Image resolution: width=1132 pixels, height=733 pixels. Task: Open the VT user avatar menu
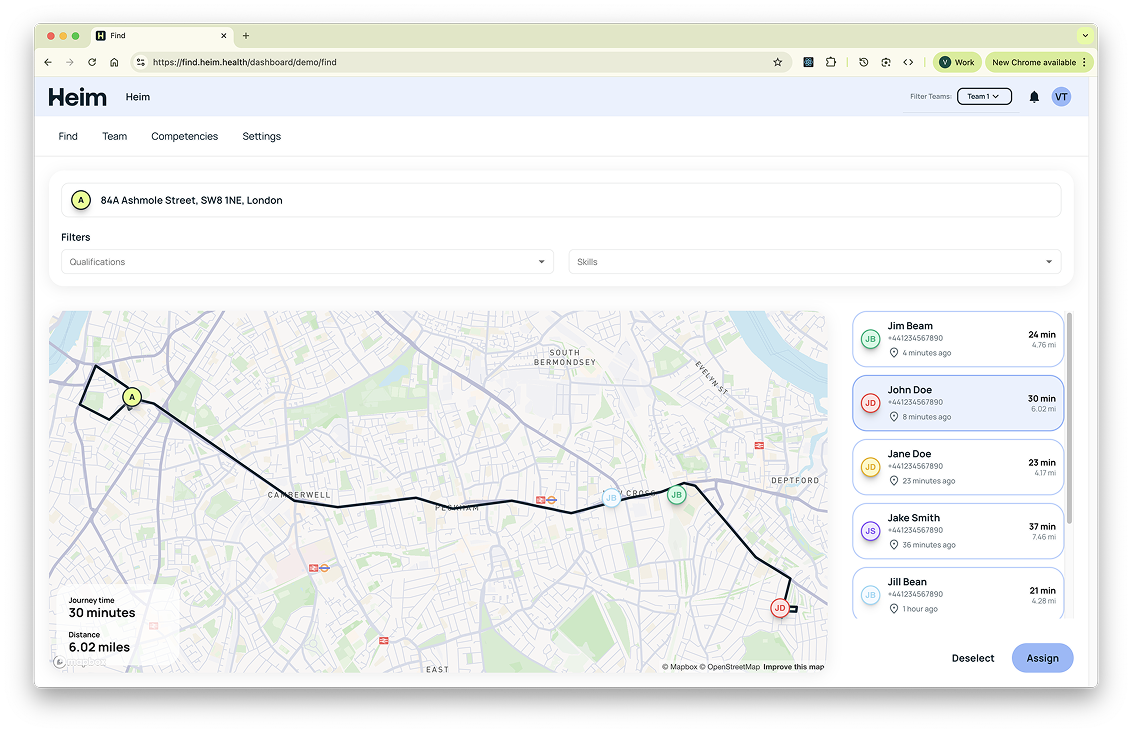click(1061, 97)
